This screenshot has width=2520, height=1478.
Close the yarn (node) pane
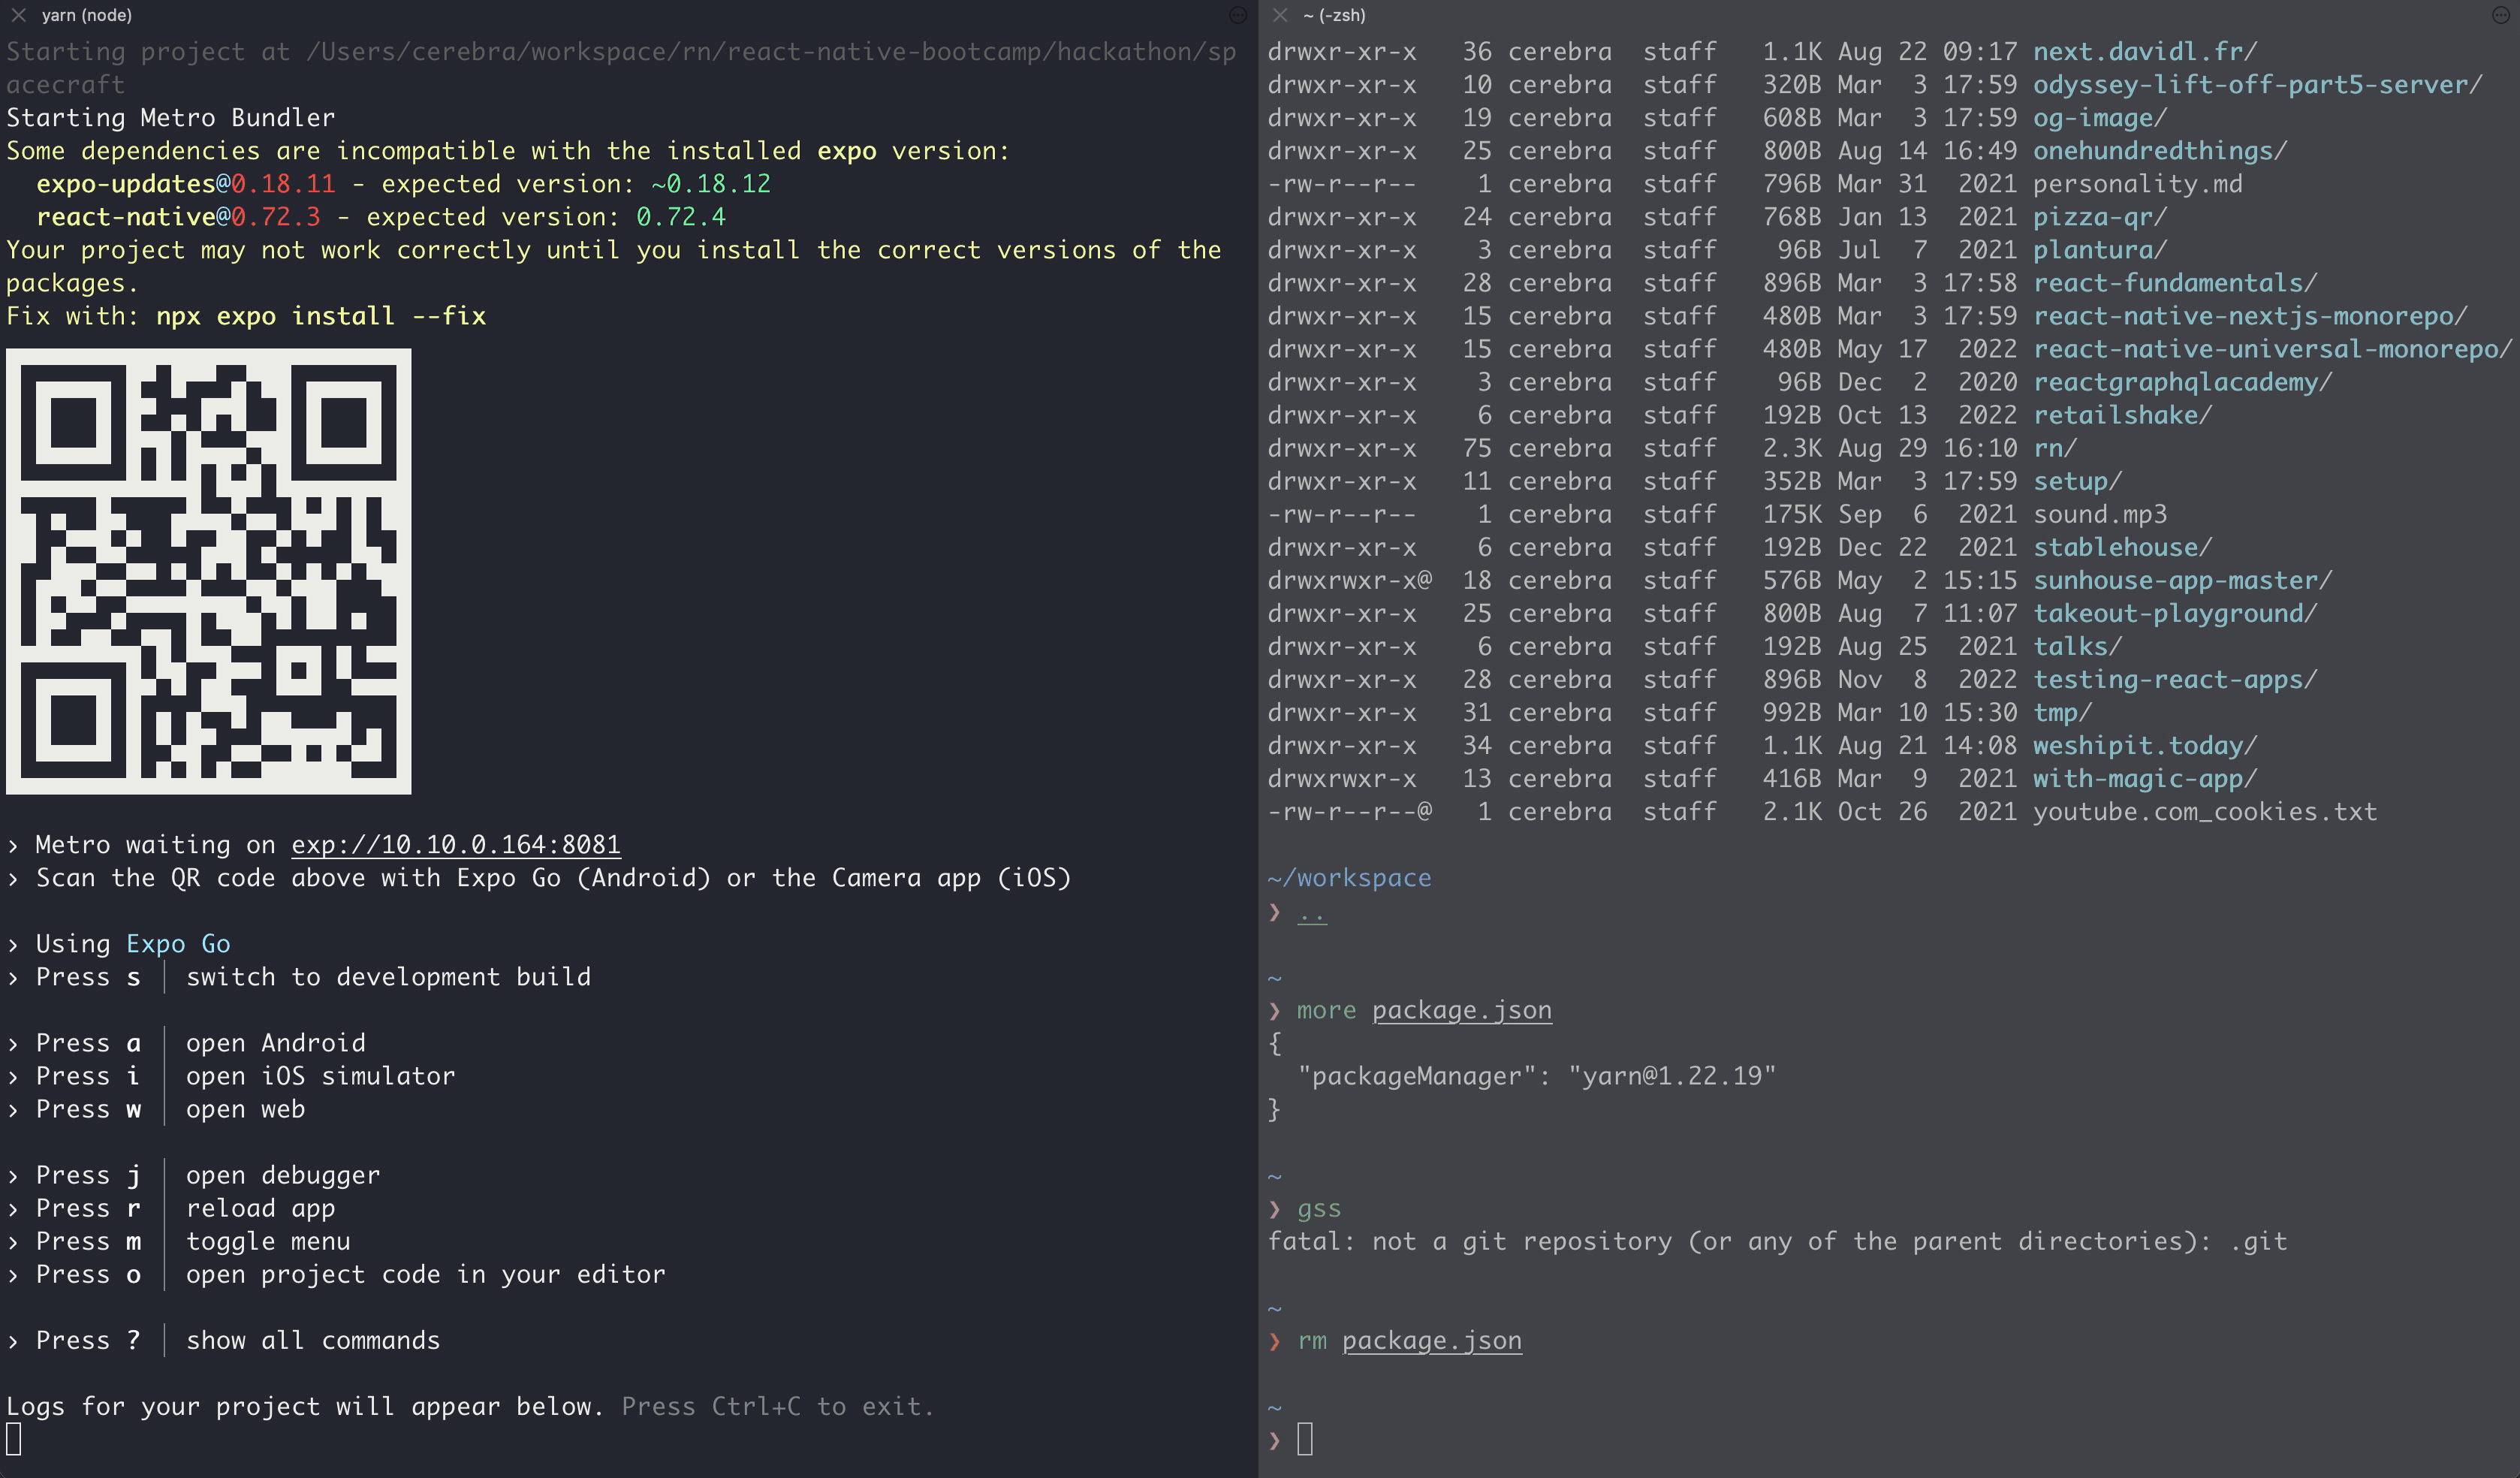(x=18, y=15)
